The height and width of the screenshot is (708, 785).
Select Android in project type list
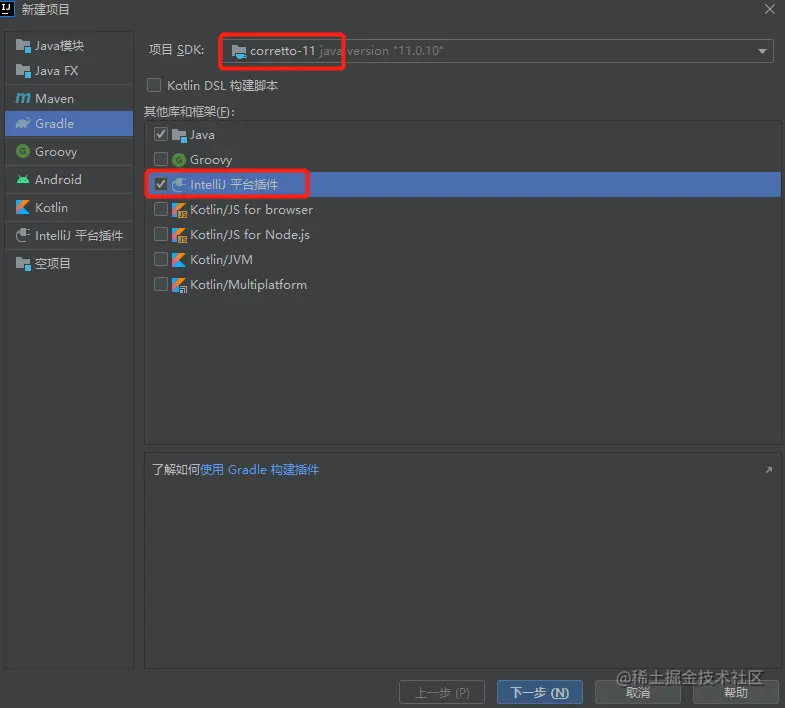click(x=69, y=179)
